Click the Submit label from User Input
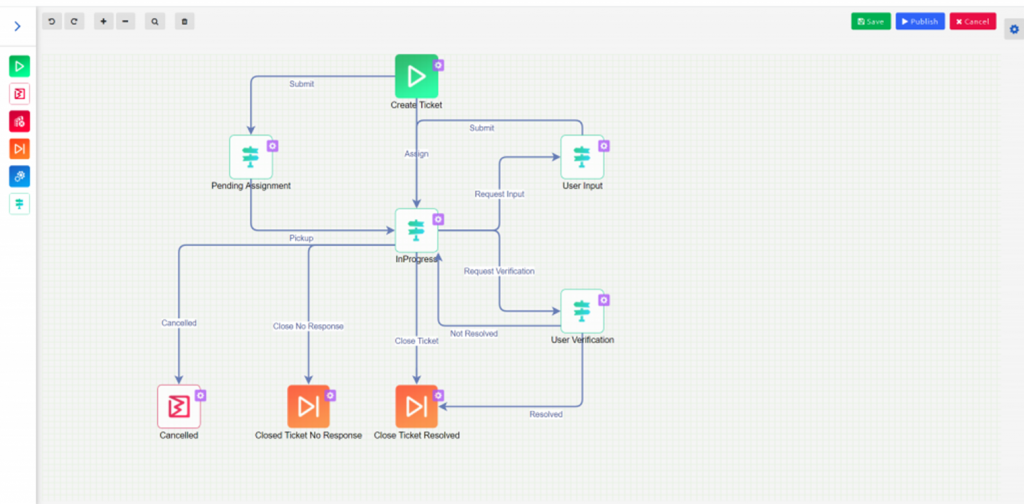The image size is (1024, 504). pos(481,128)
